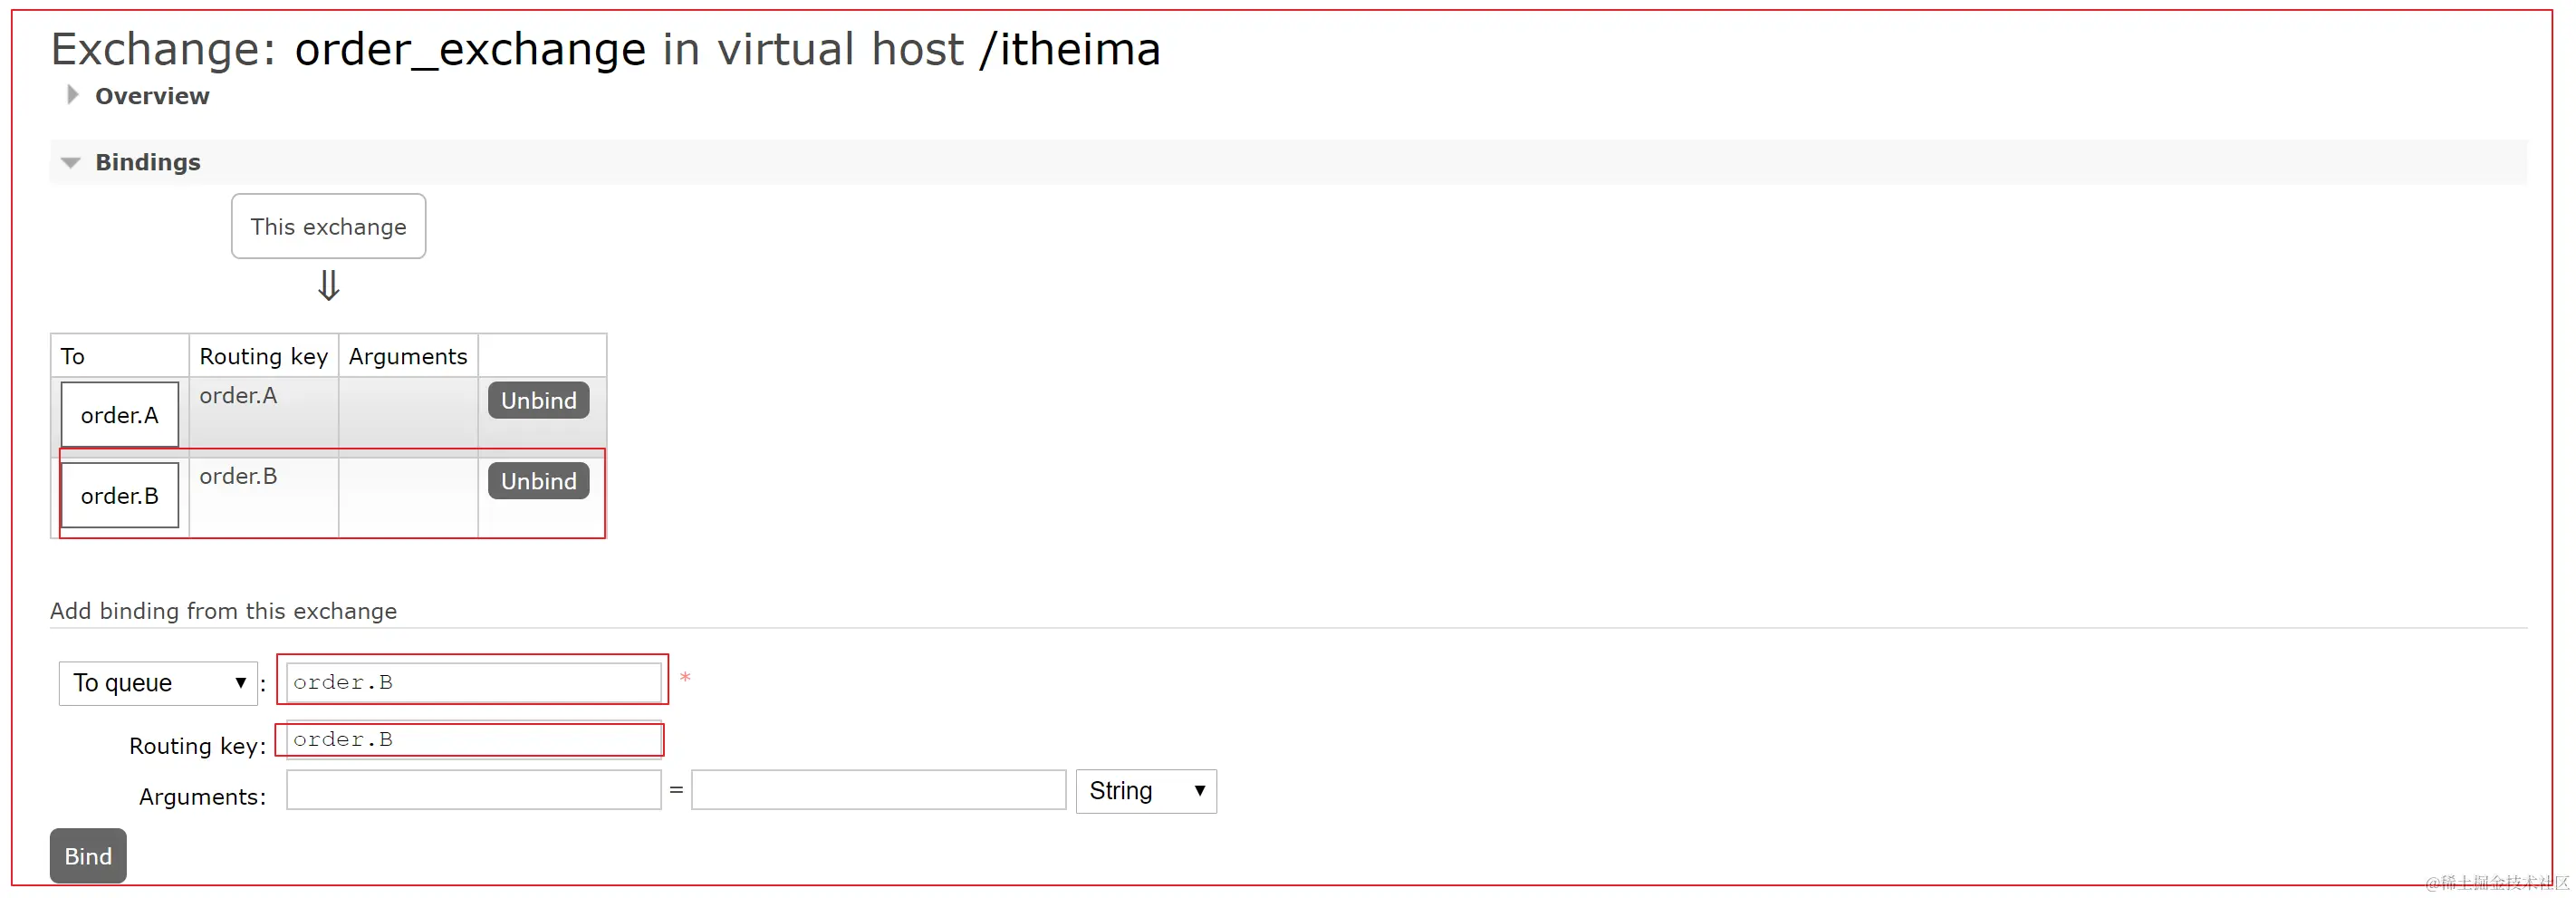2576x898 pixels.
Task: Click the Arguments key input box
Action: tap(473, 790)
